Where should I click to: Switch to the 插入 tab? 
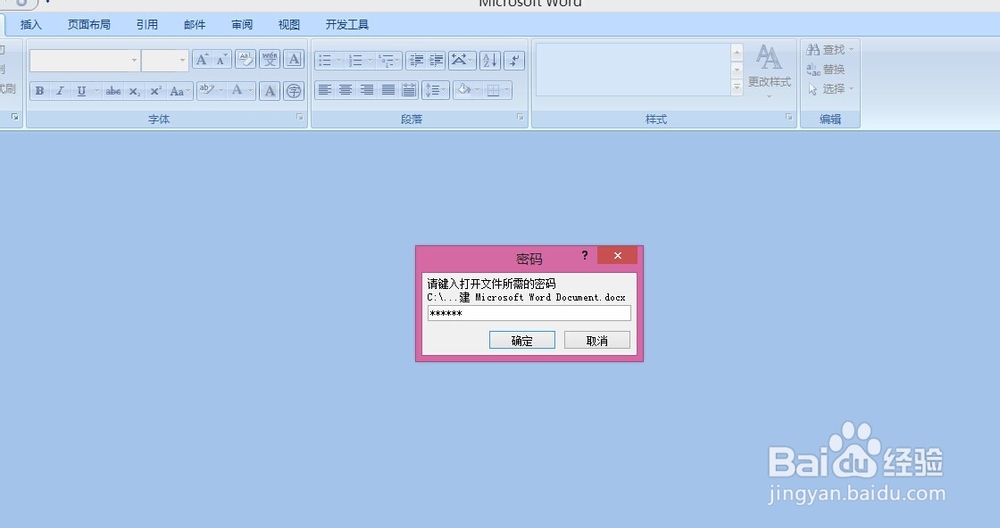[31, 25]
